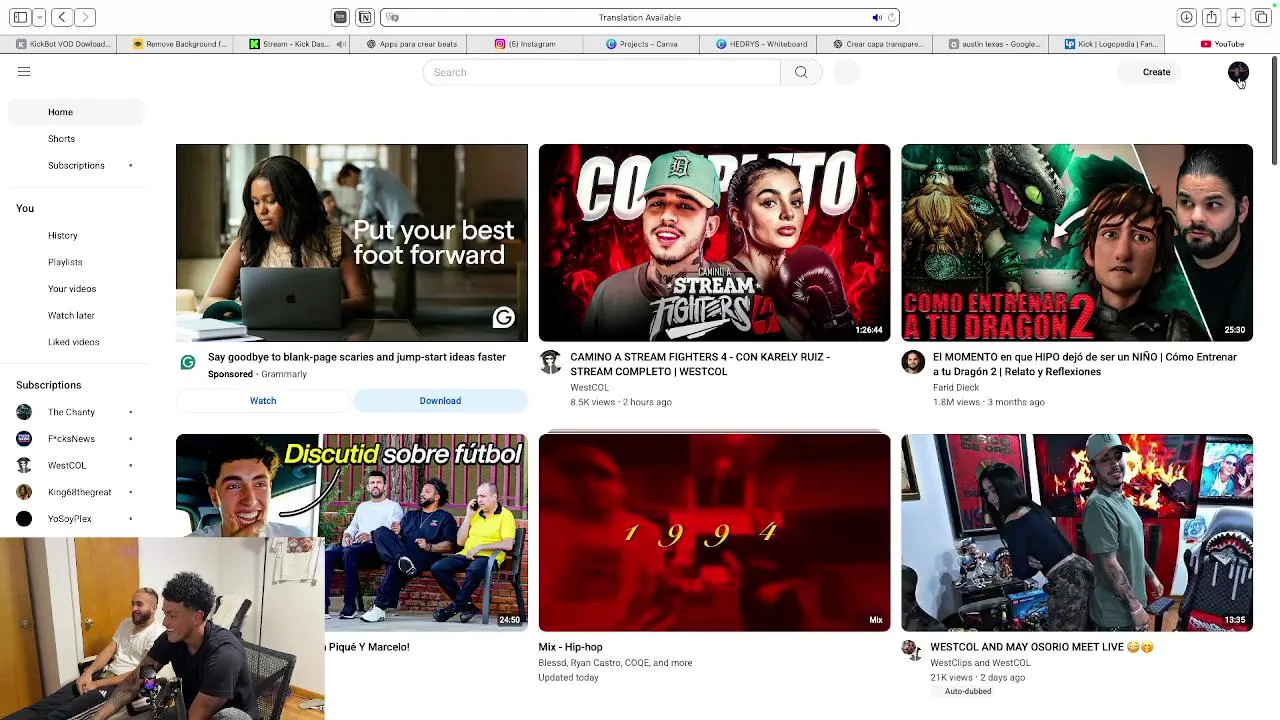Select Shorts in the sidebar

[76, 139]
